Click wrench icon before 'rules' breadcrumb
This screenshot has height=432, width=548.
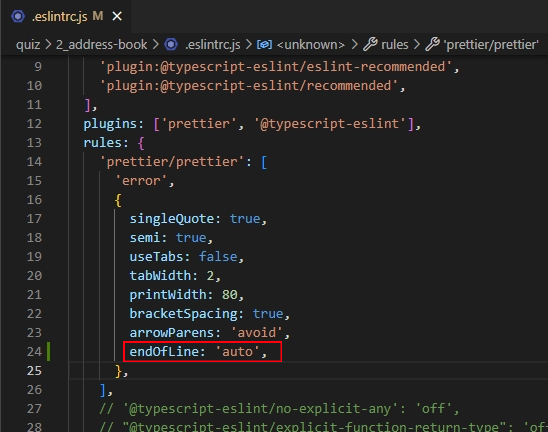[370, 44]
